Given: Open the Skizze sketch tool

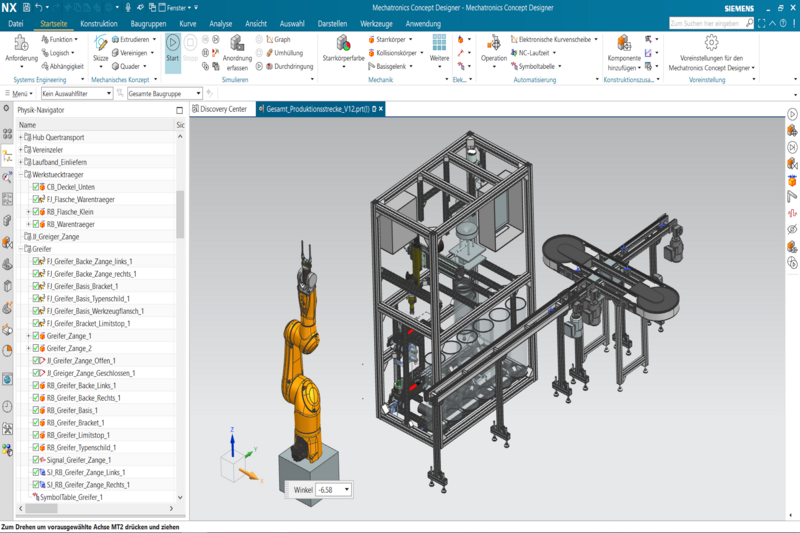Looking at the screenshot, I should point(101,43).
